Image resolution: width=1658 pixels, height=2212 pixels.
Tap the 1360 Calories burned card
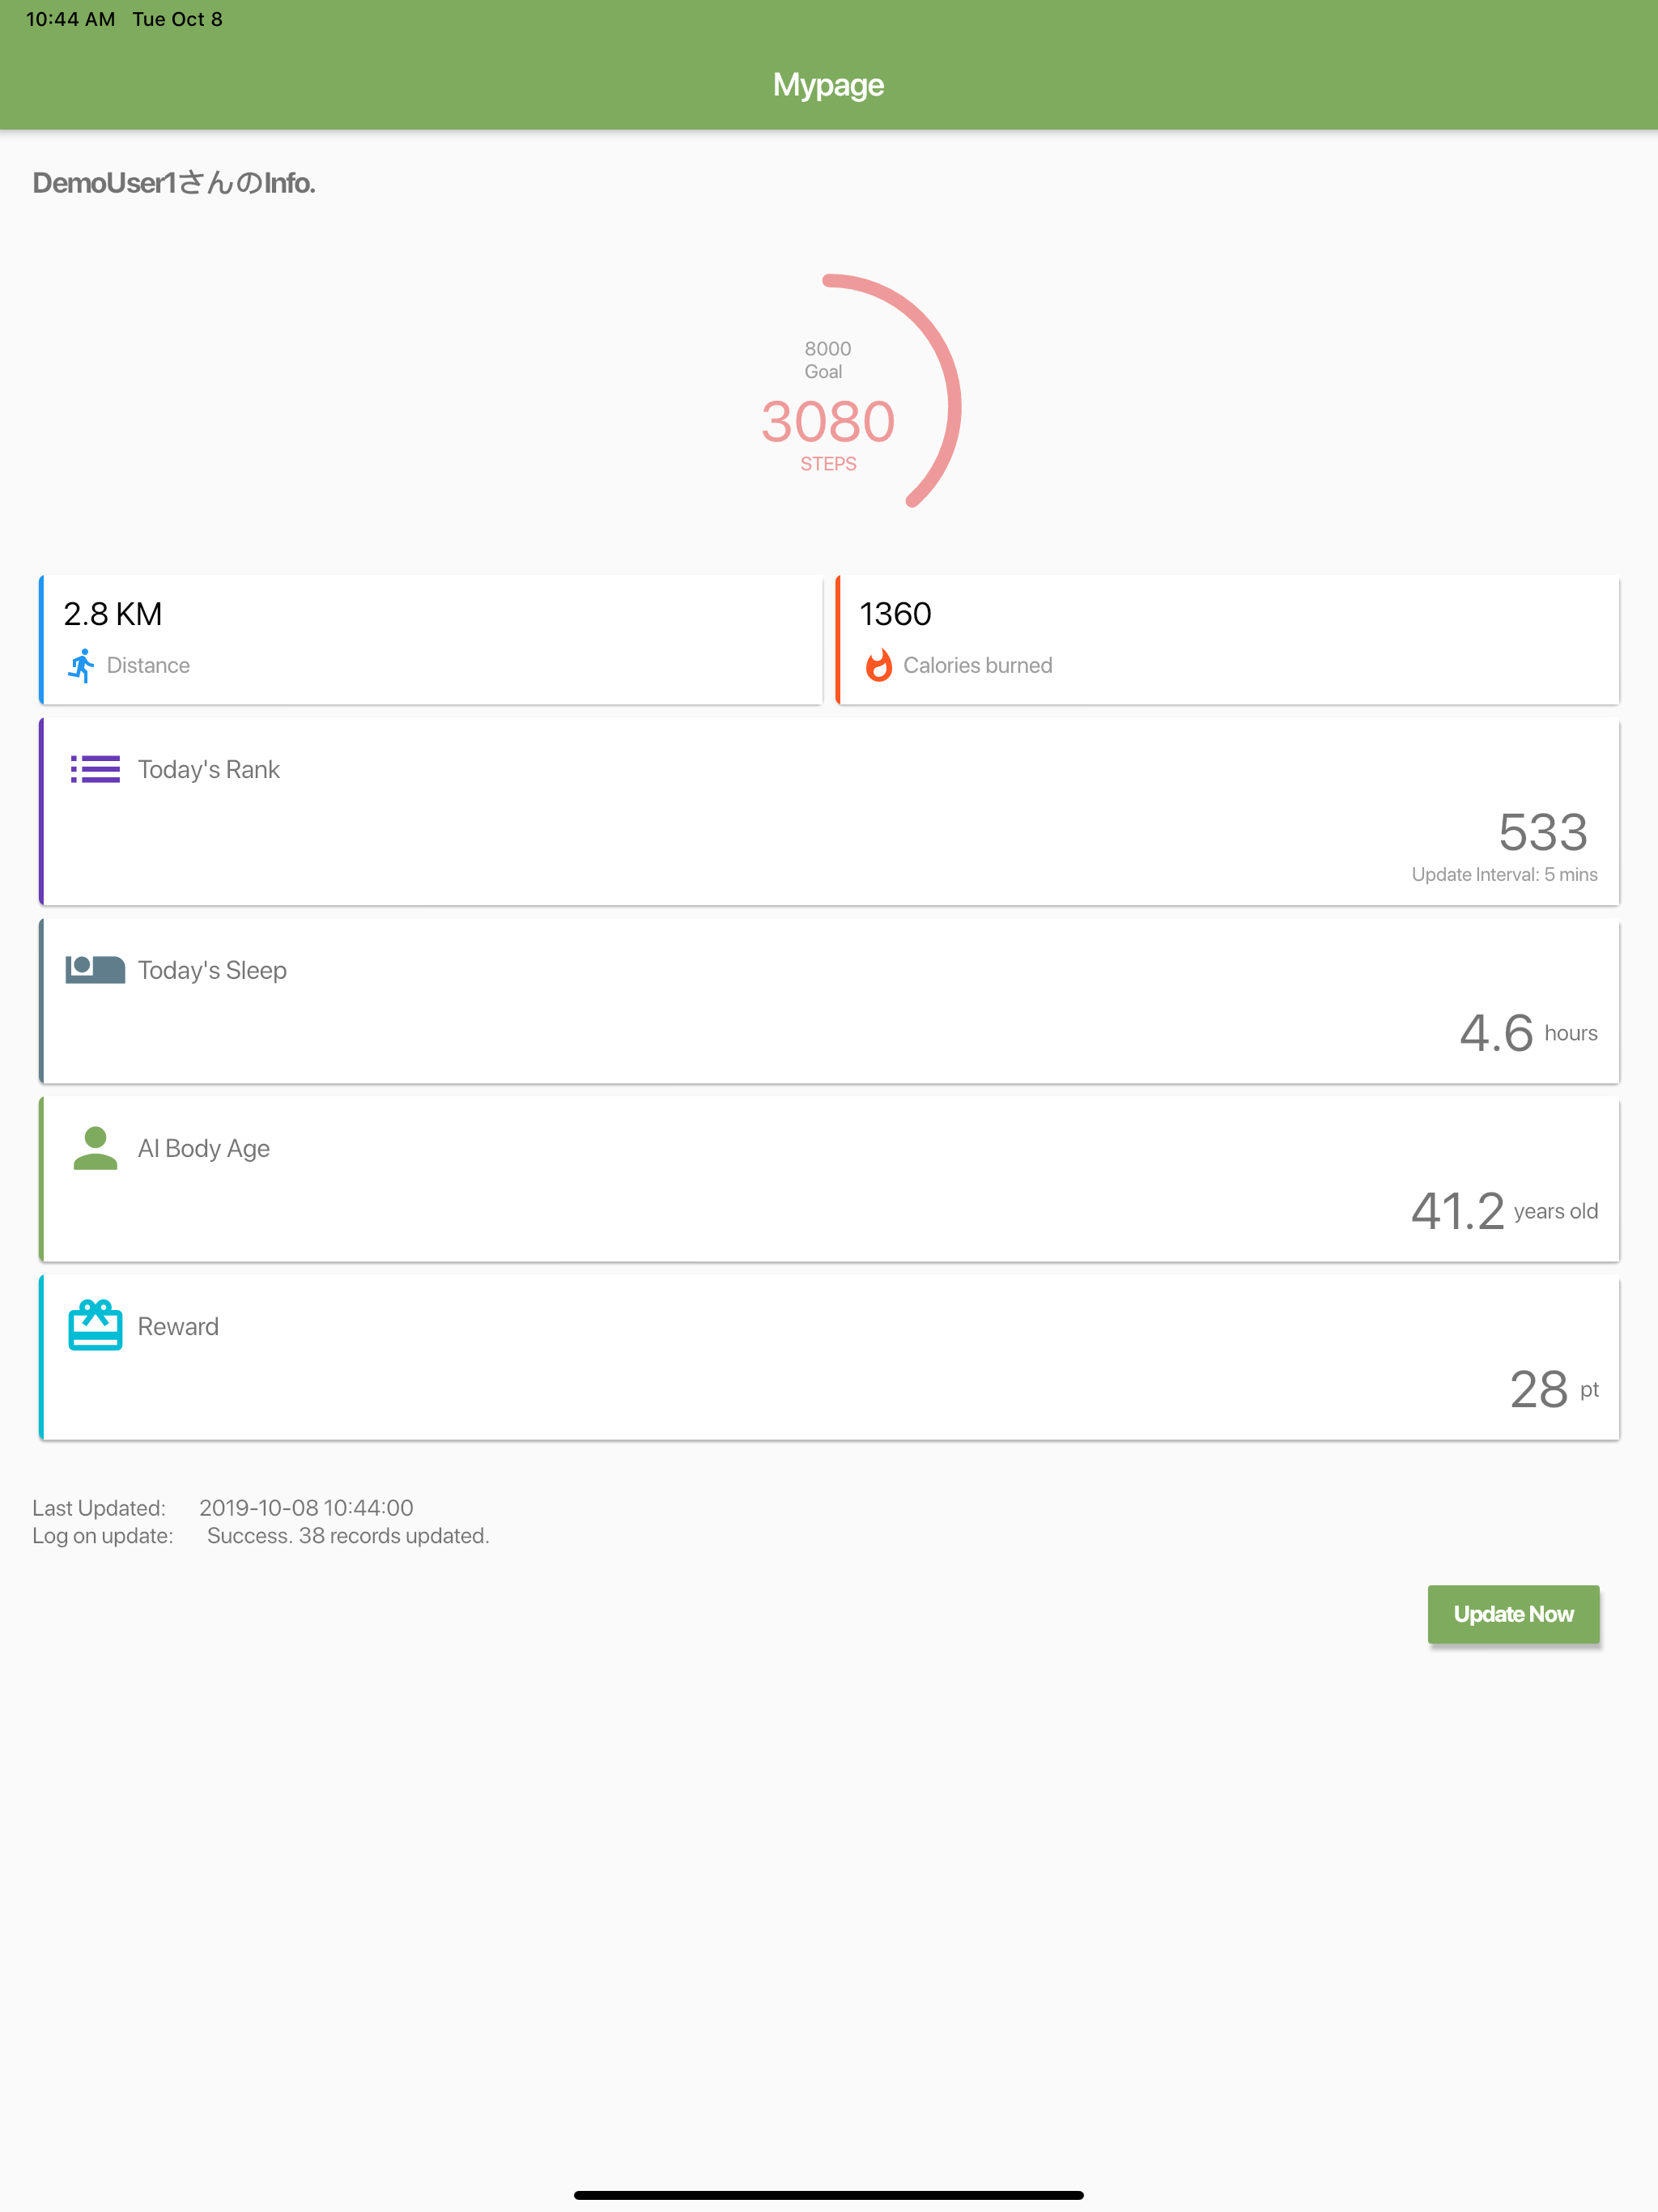[1227, 640]
